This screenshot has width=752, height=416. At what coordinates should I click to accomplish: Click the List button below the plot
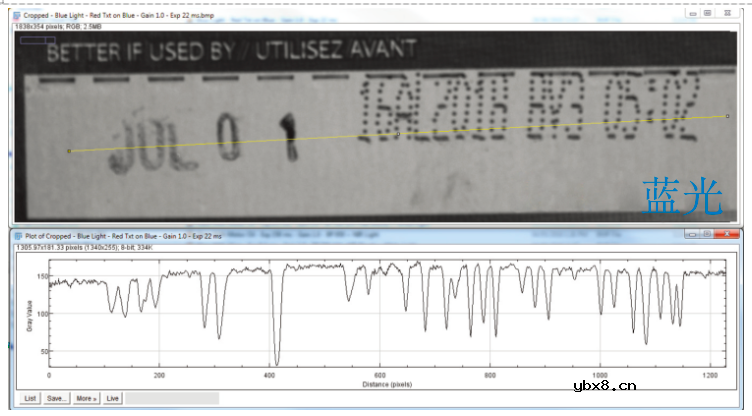(x=30, y=398)
